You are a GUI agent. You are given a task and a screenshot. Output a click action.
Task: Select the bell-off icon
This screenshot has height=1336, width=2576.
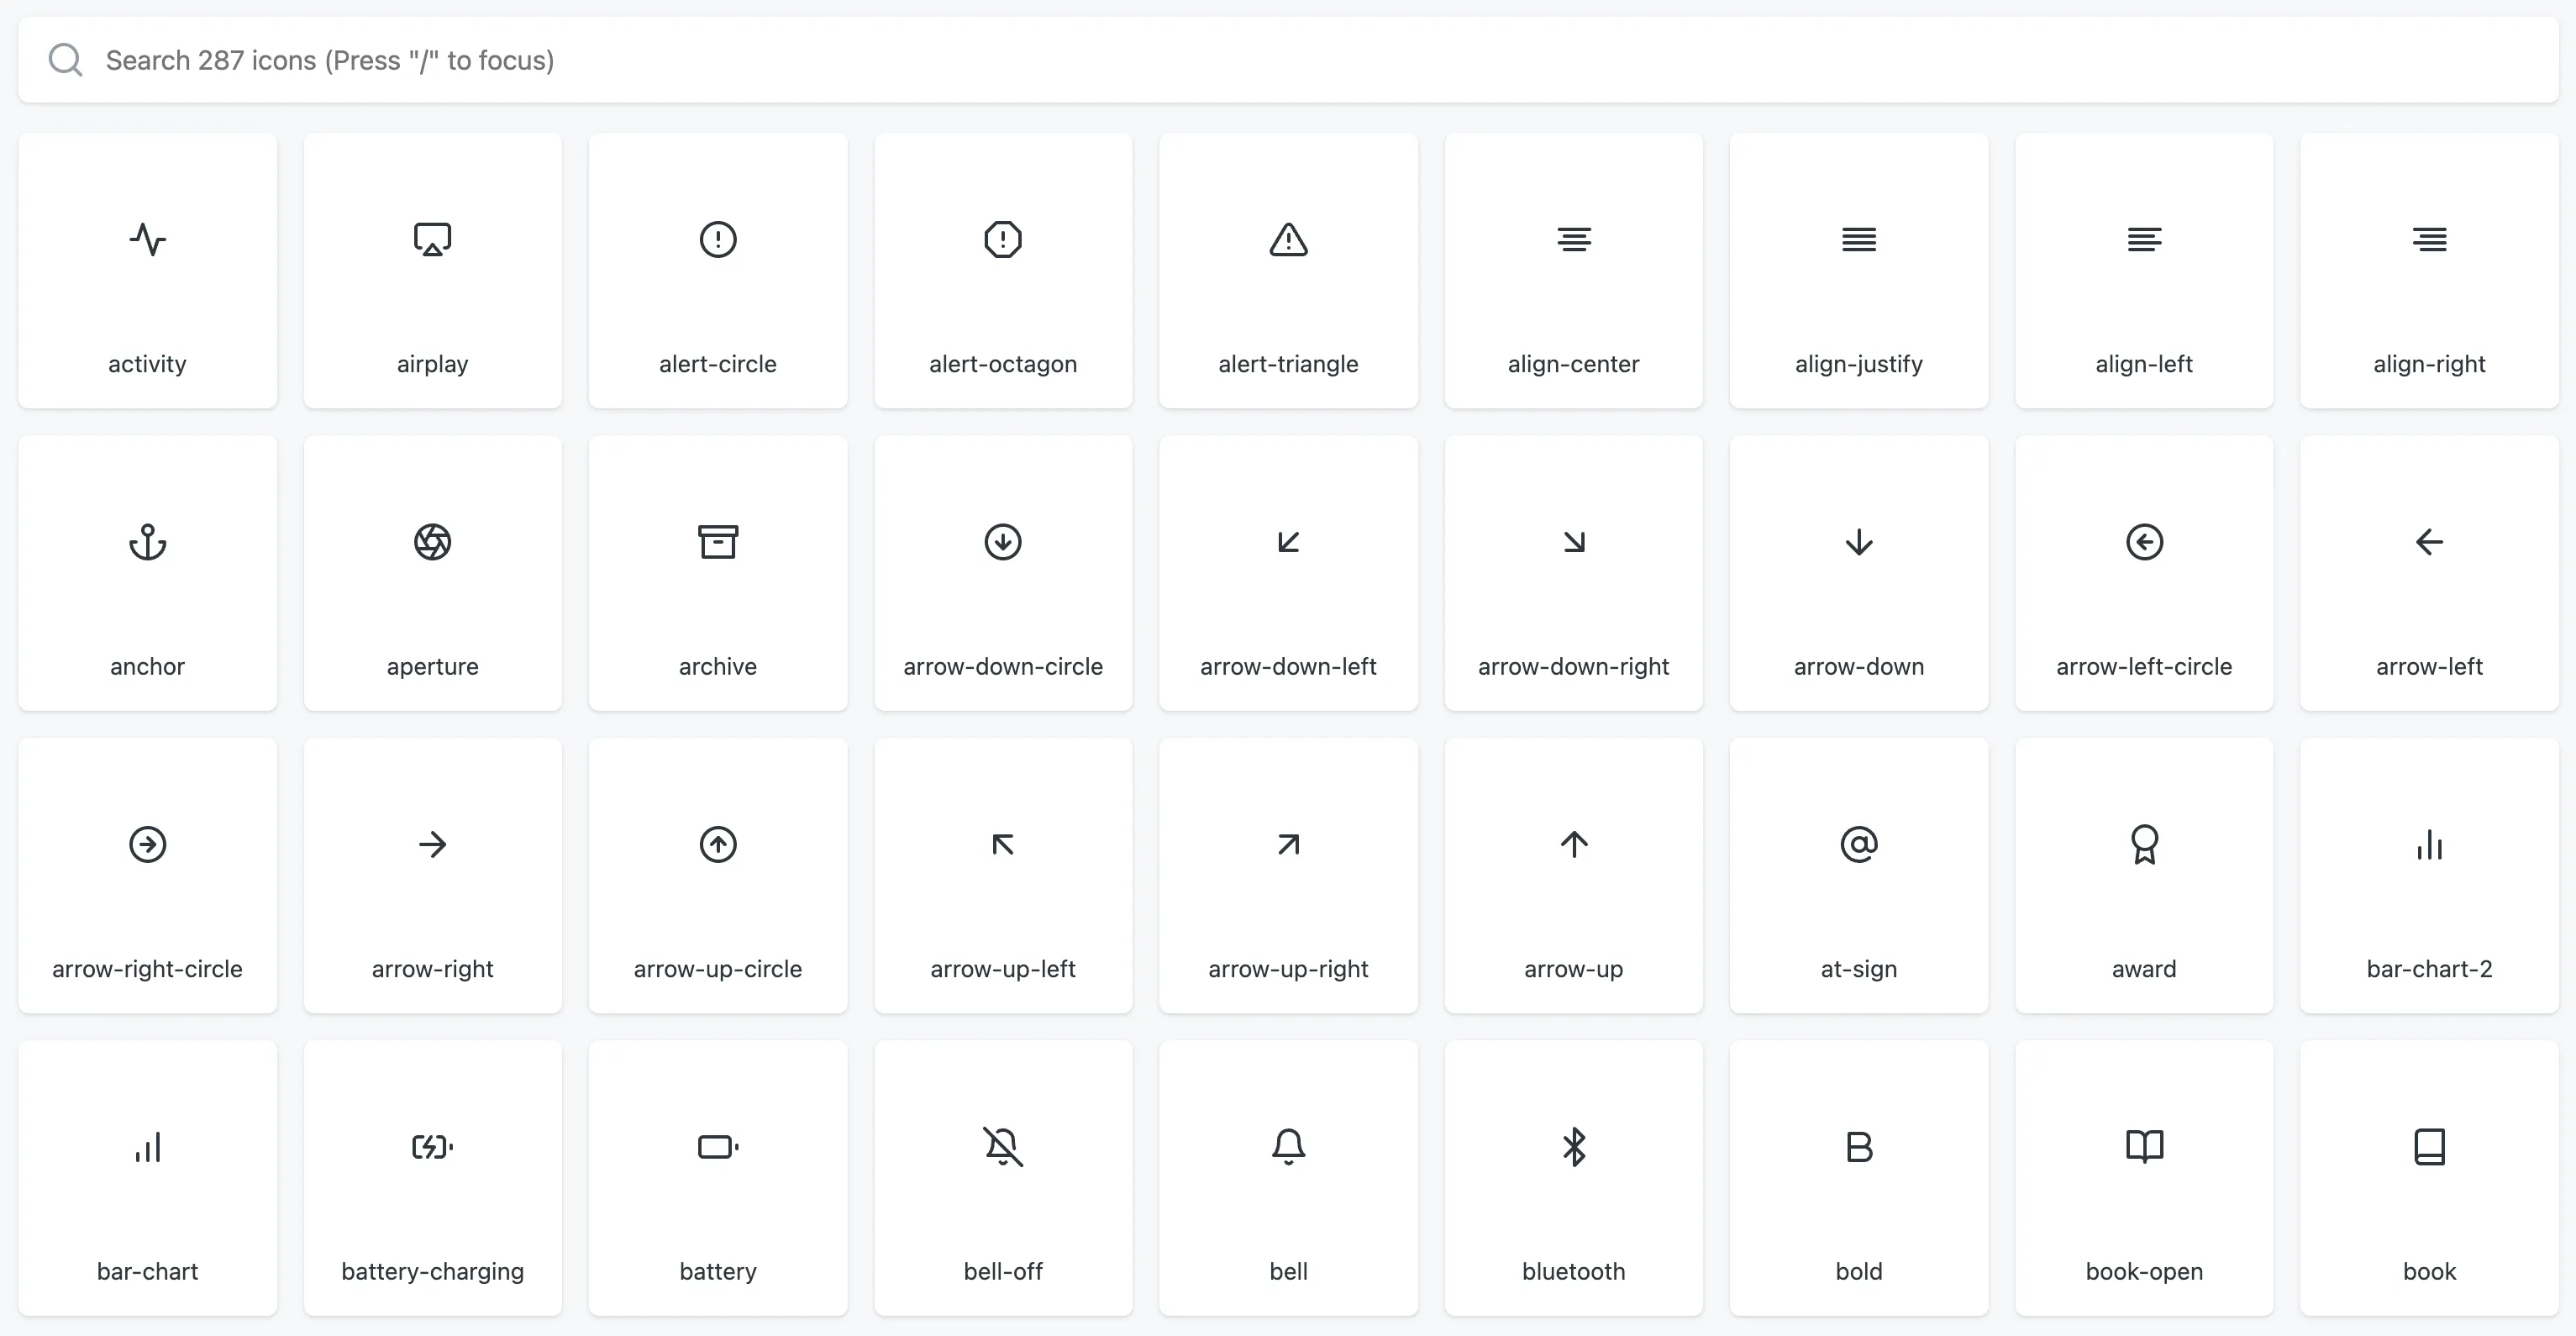click(x=1003, y=1148)
